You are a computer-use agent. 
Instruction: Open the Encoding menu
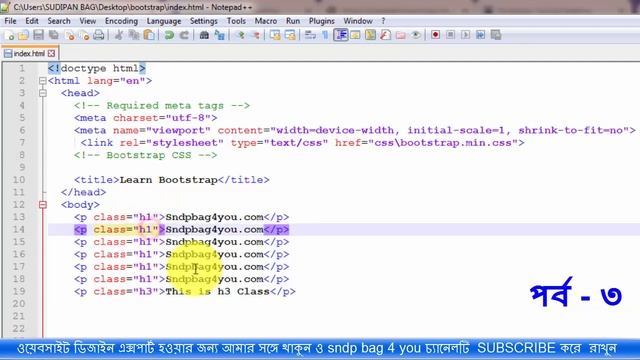point(121,21)
